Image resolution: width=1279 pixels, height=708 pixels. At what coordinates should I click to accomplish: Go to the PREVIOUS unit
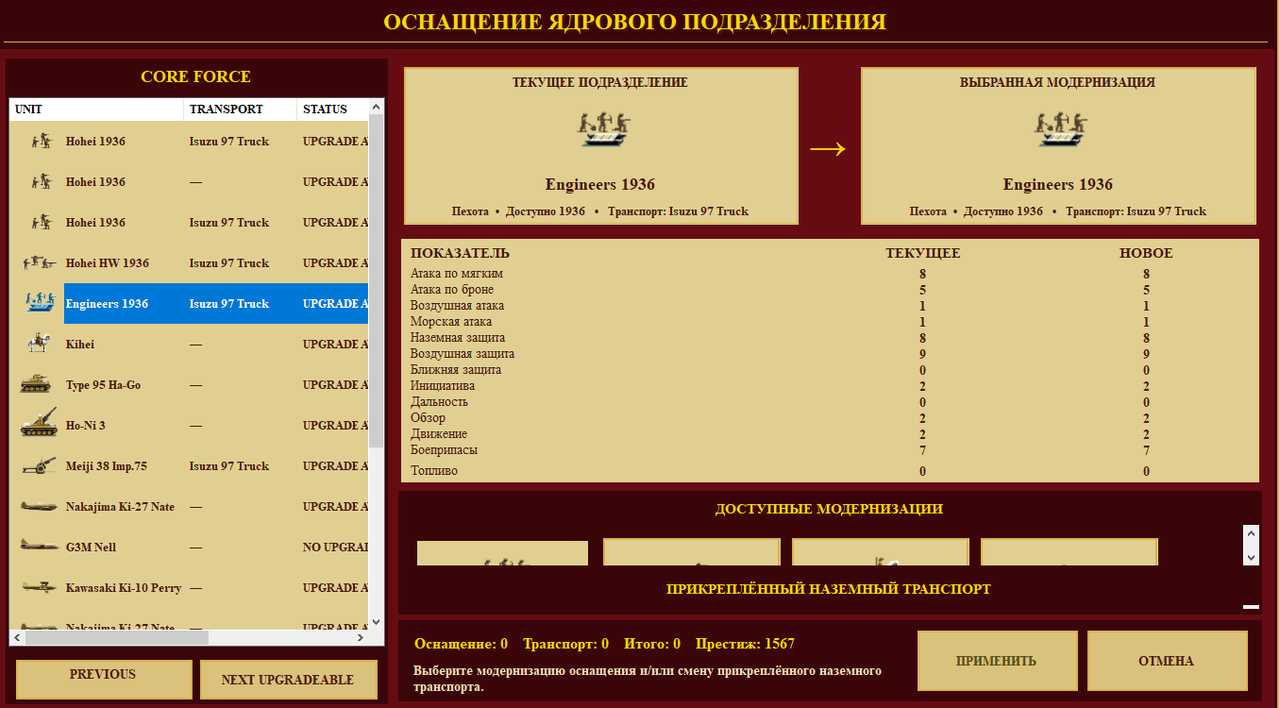click(x=103, y=679)
